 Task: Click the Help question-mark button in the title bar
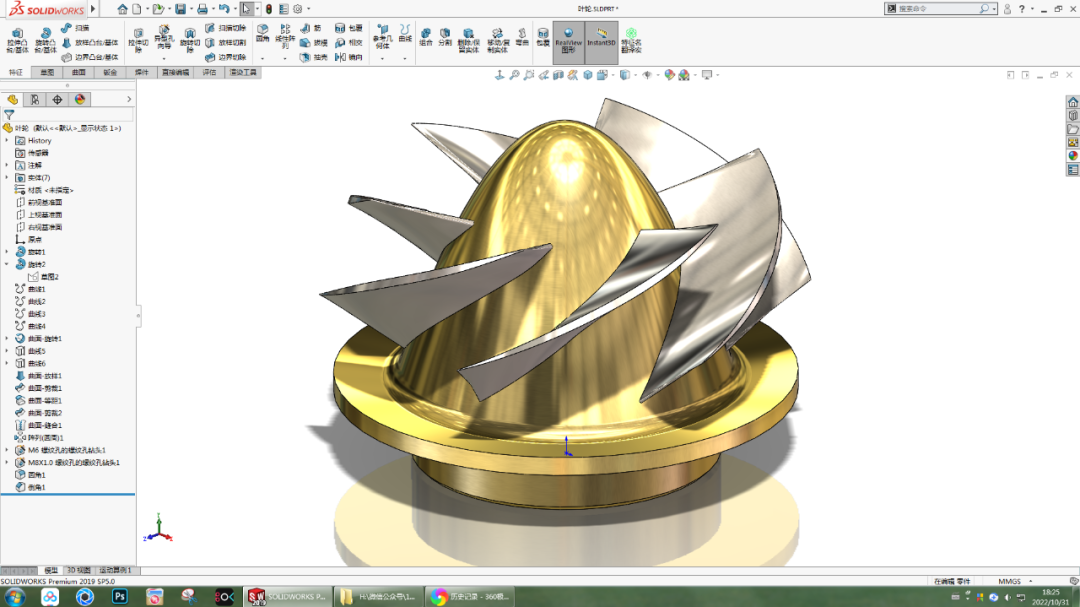[1023, 8]
